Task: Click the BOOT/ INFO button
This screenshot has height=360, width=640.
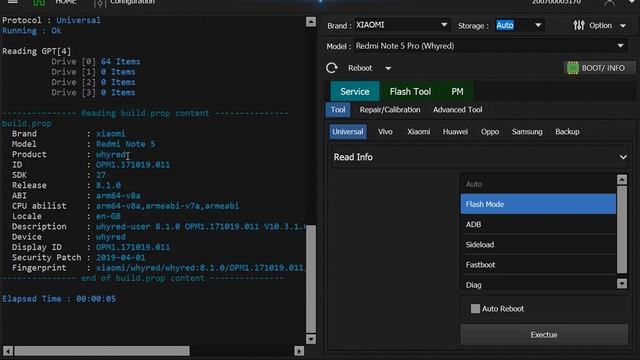Action: coord(599,68)
